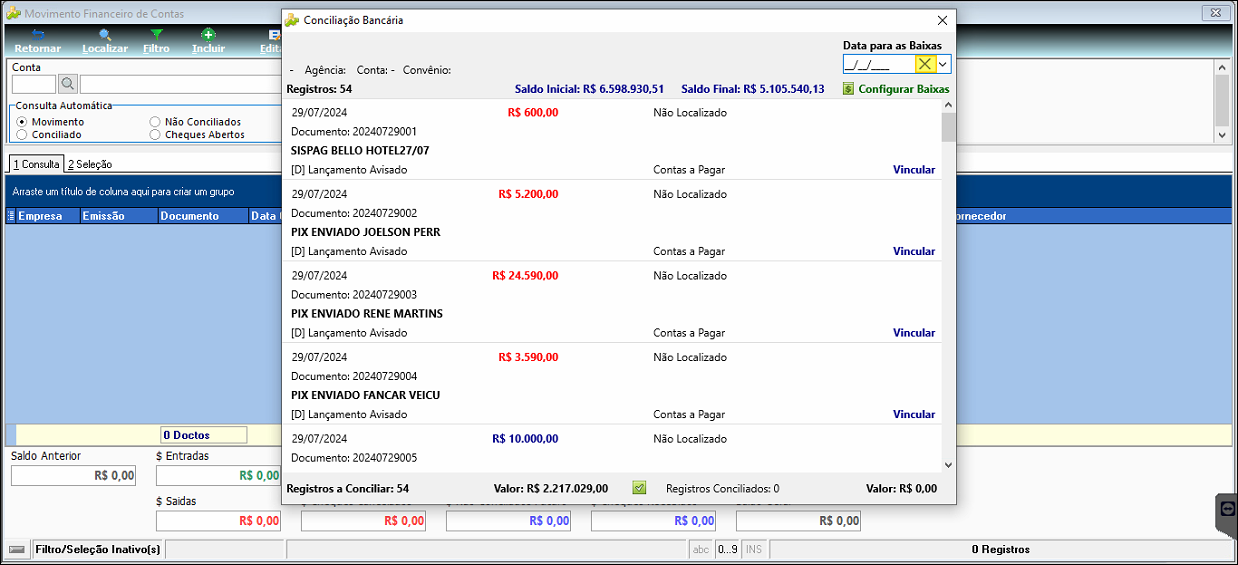Switch to the 1 Consulta tab
Screen dimensions: 1238x565
(36, 164)
